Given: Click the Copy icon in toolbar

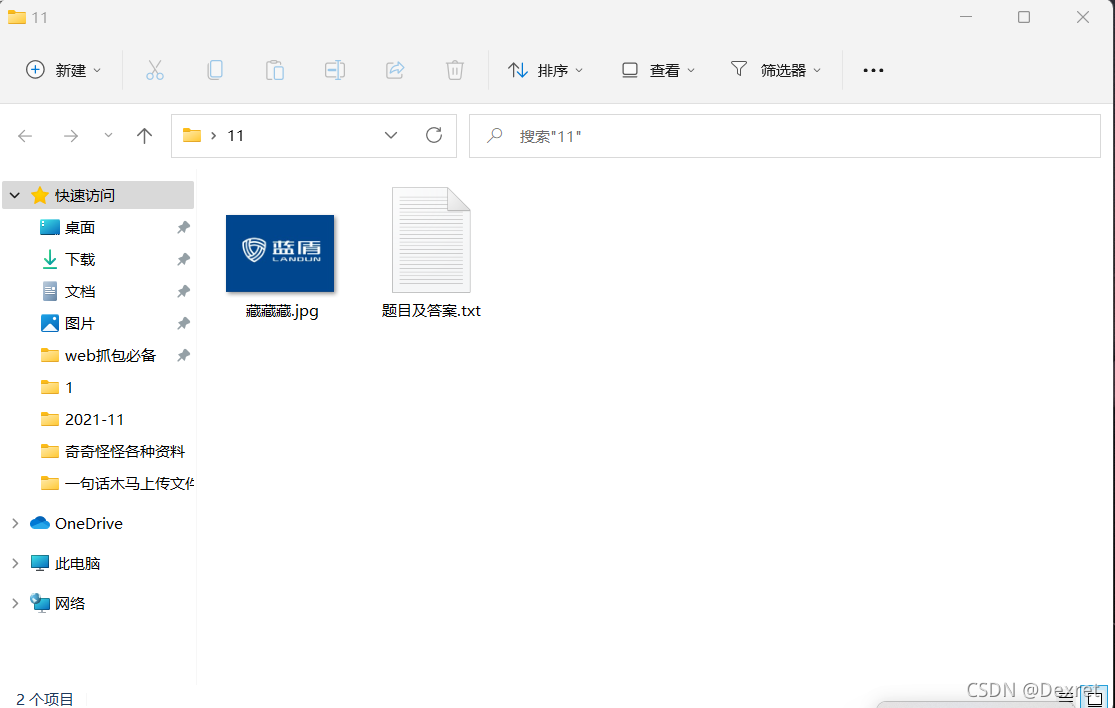Looking at the screenshot, I should click(215, 70).
